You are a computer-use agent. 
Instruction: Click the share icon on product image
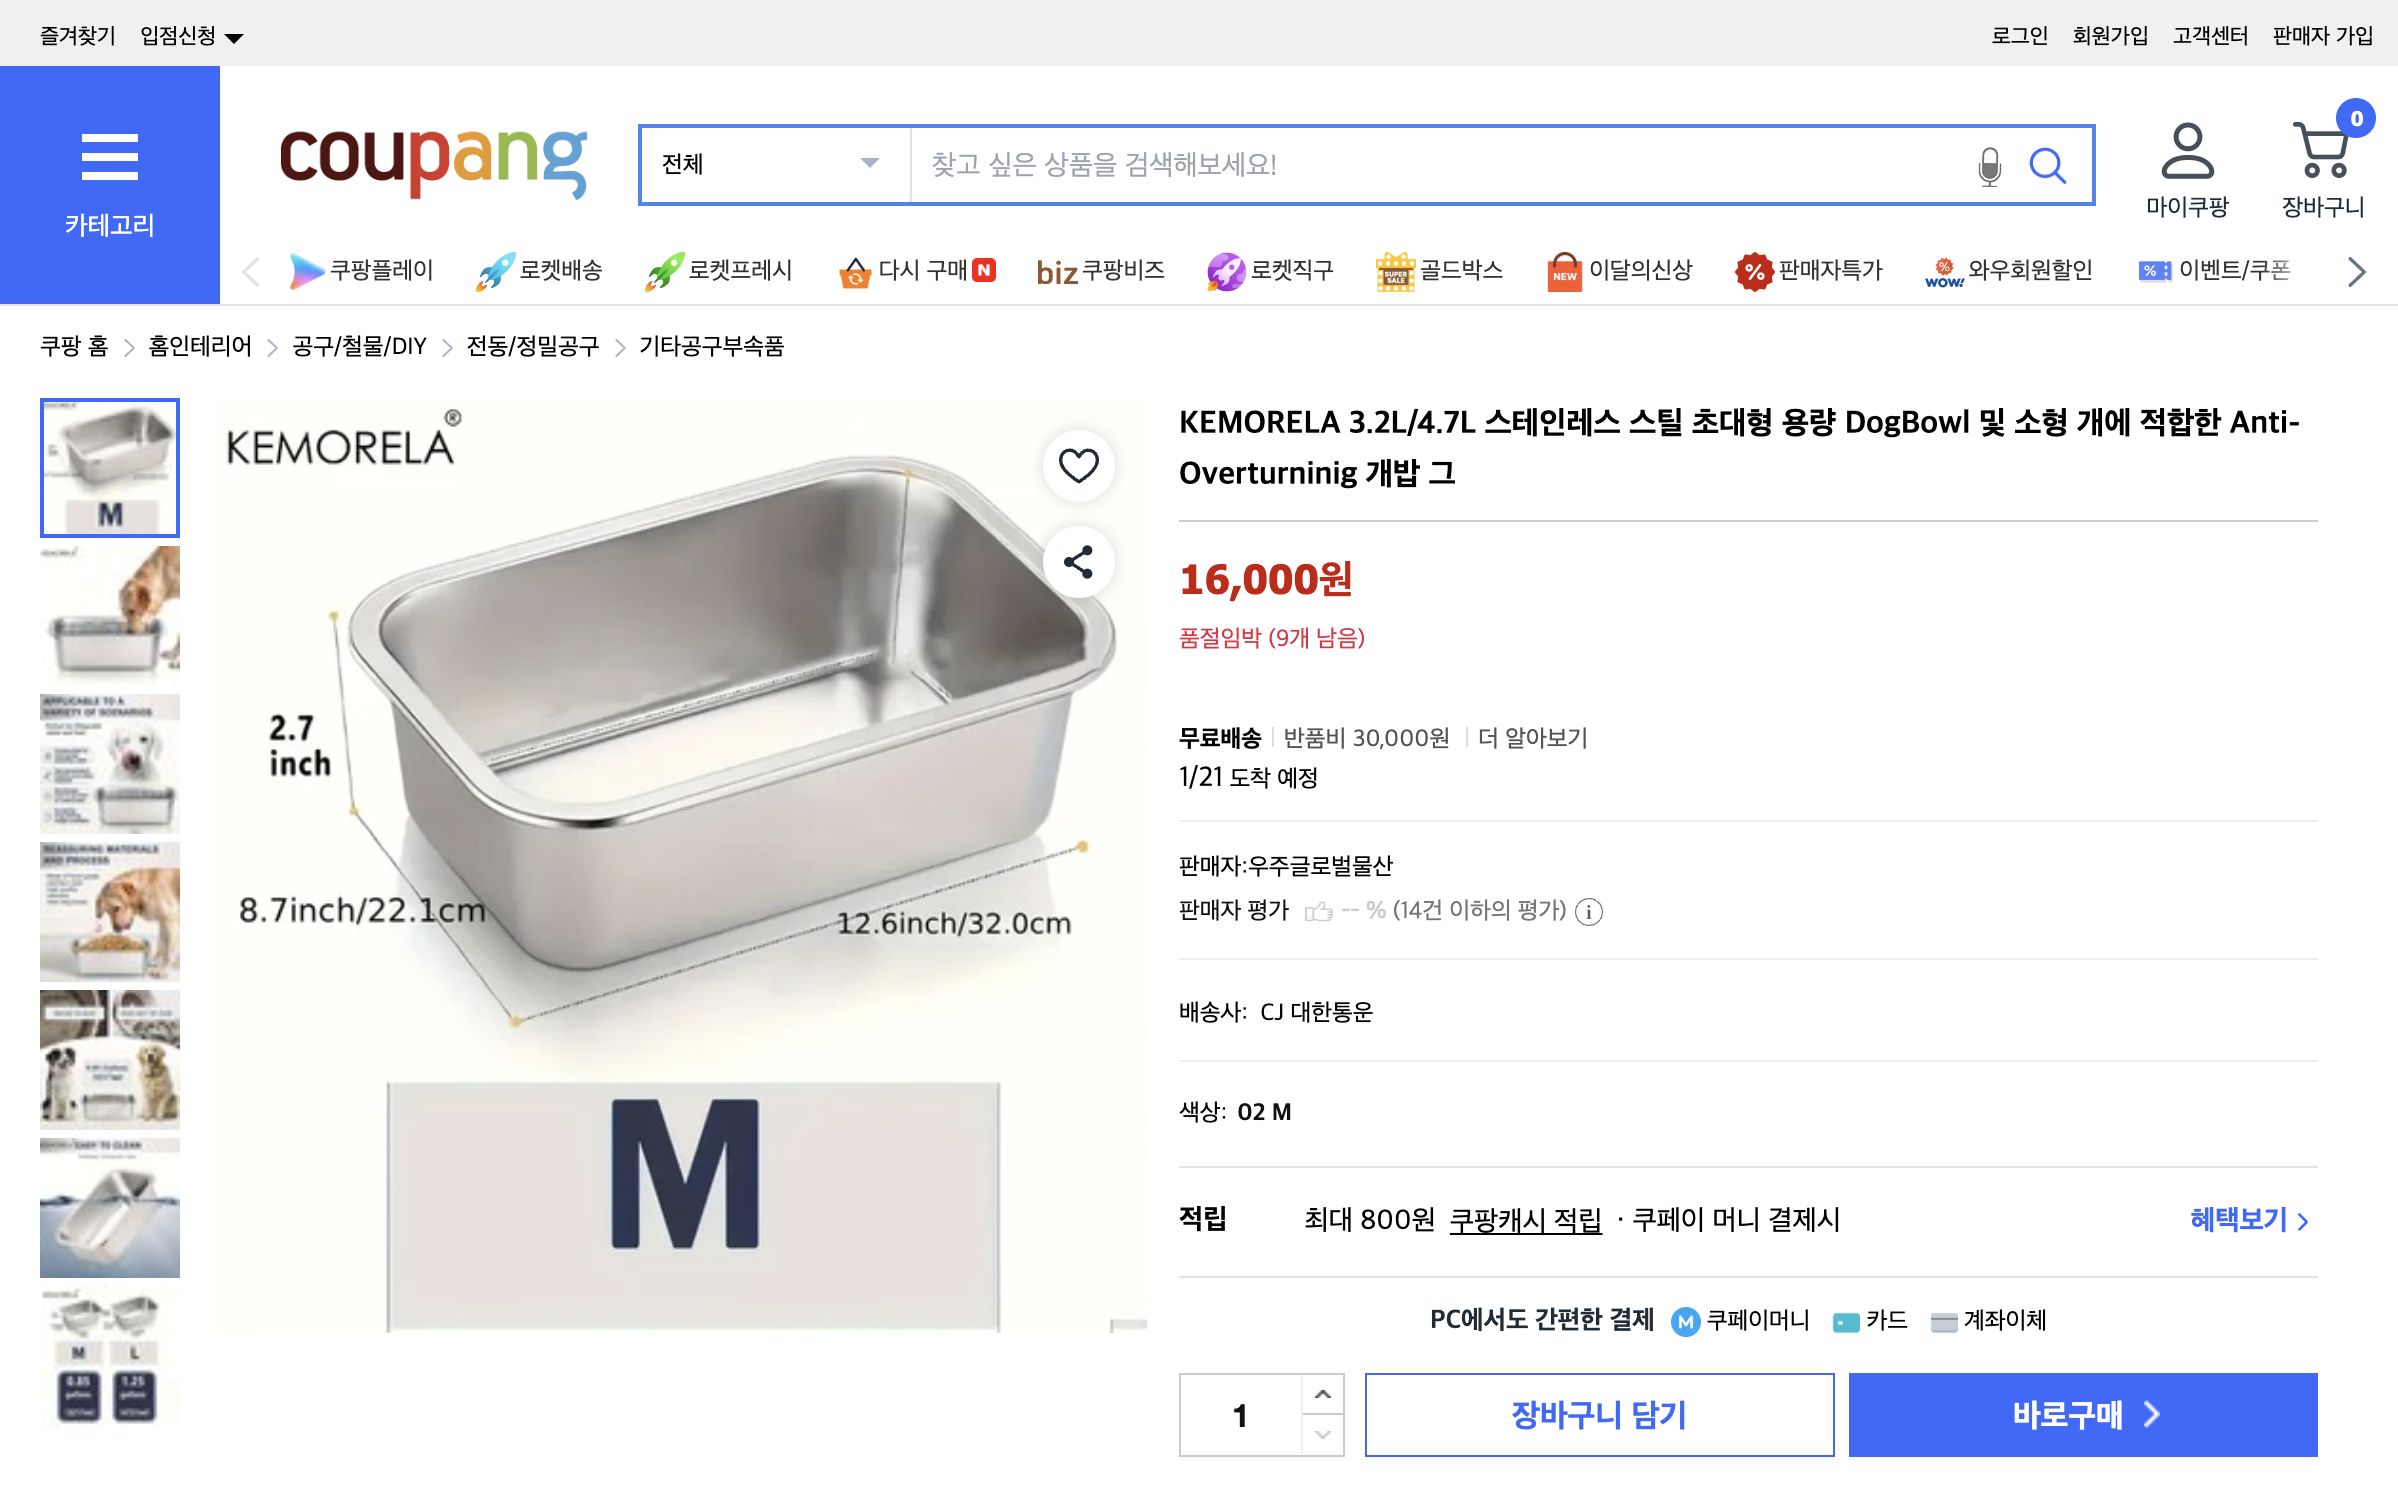coord(1078,563)
